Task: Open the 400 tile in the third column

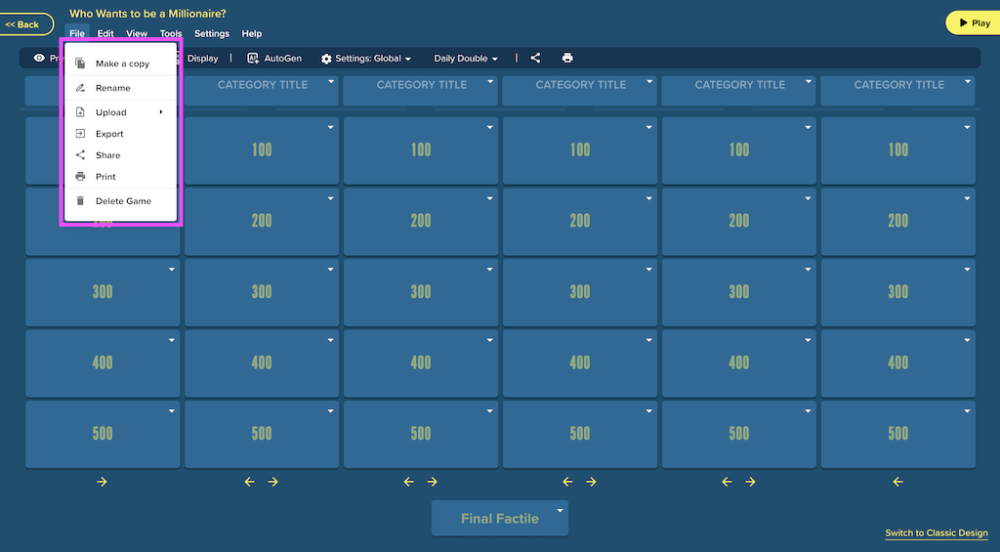Action: pyautogui.click(x=421, y=363)
